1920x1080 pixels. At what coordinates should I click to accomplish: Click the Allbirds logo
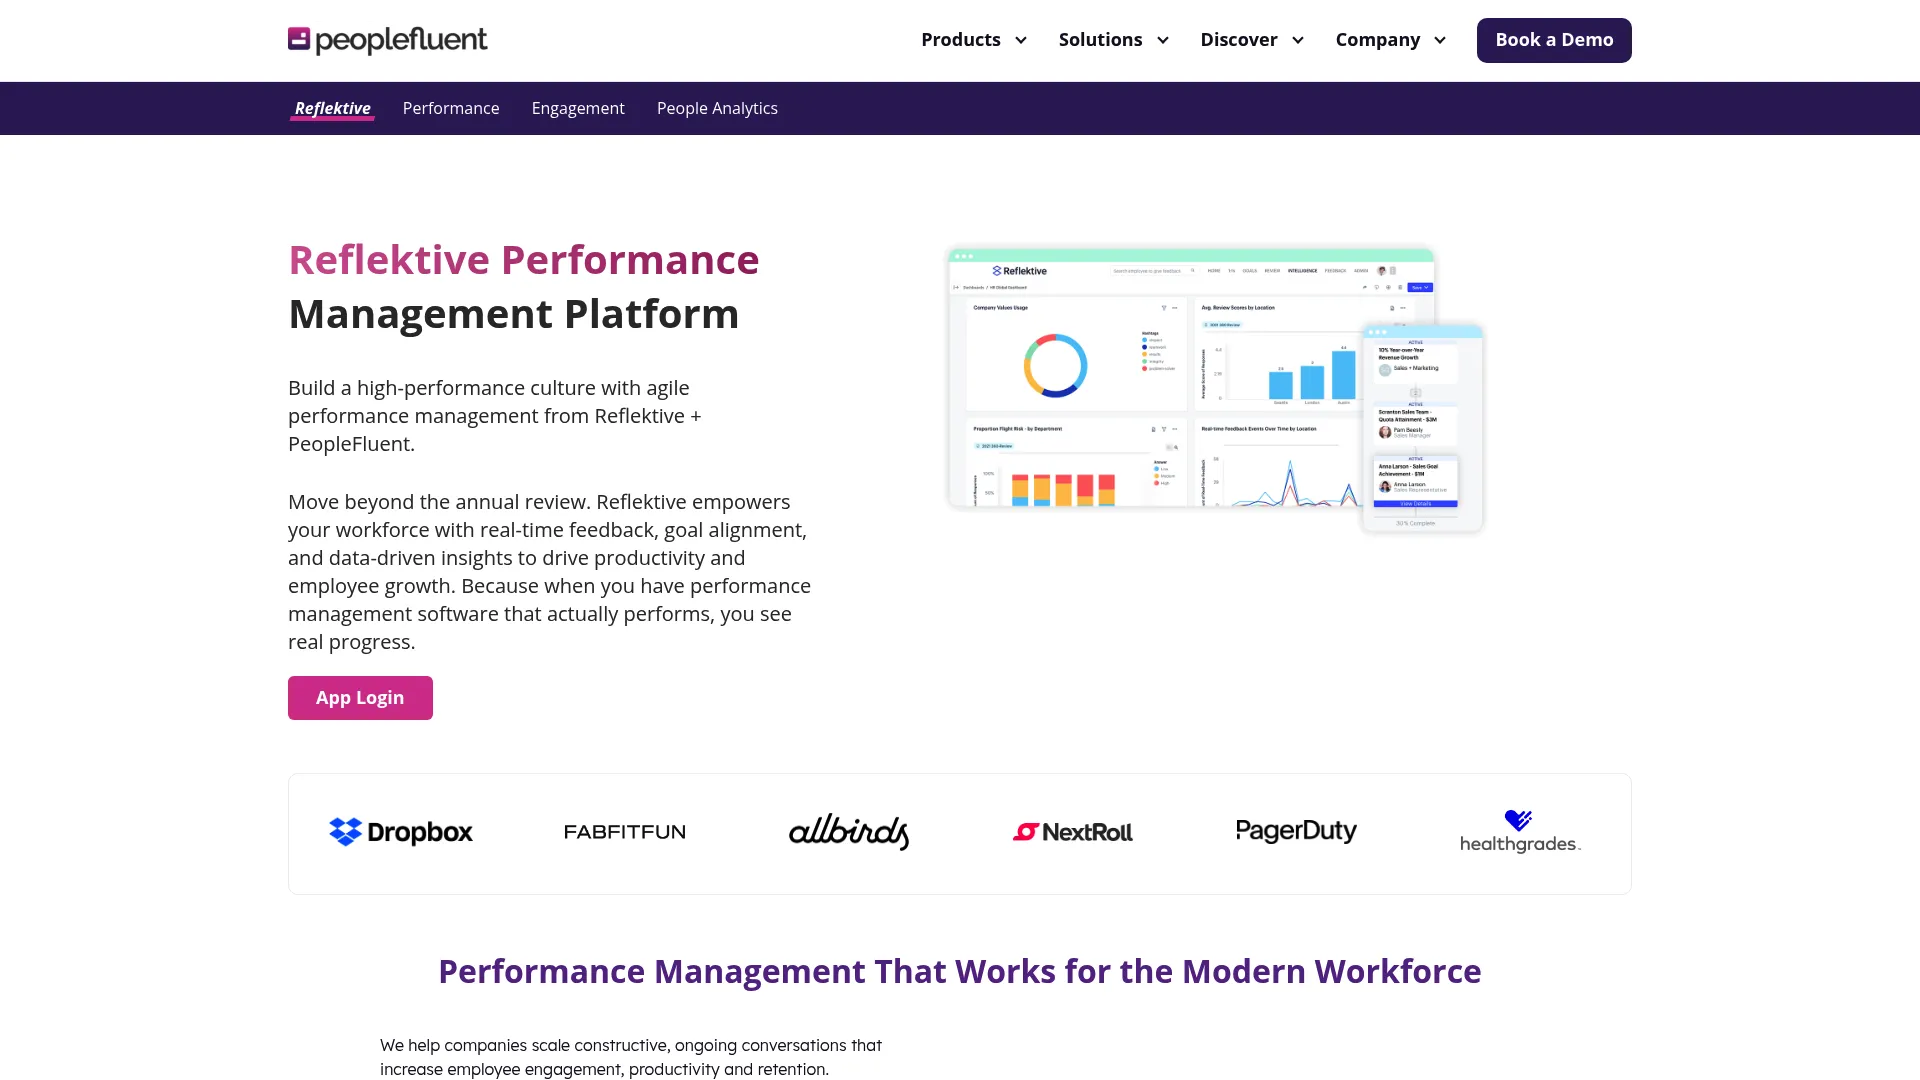(849, 831)
